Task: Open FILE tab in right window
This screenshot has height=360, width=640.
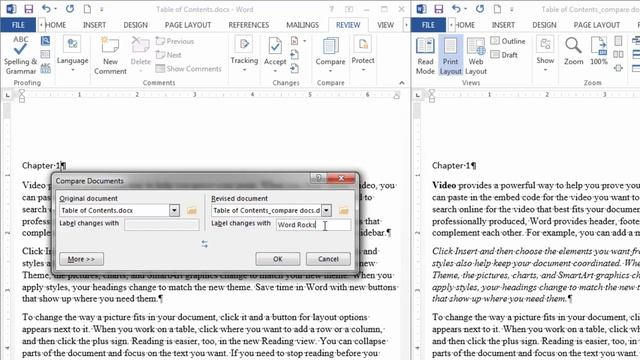Action: 428,25
